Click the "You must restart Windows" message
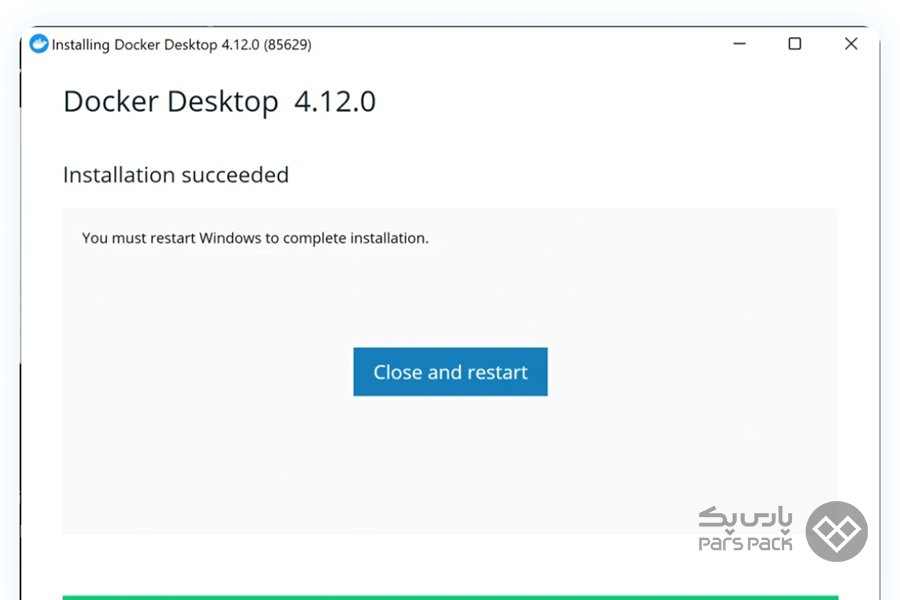The width and height of the screenshot is (900, 600). 255,238
